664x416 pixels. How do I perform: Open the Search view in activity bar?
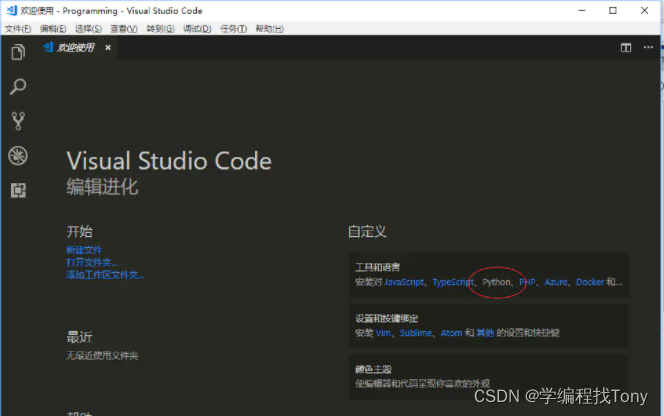(18, 87)
